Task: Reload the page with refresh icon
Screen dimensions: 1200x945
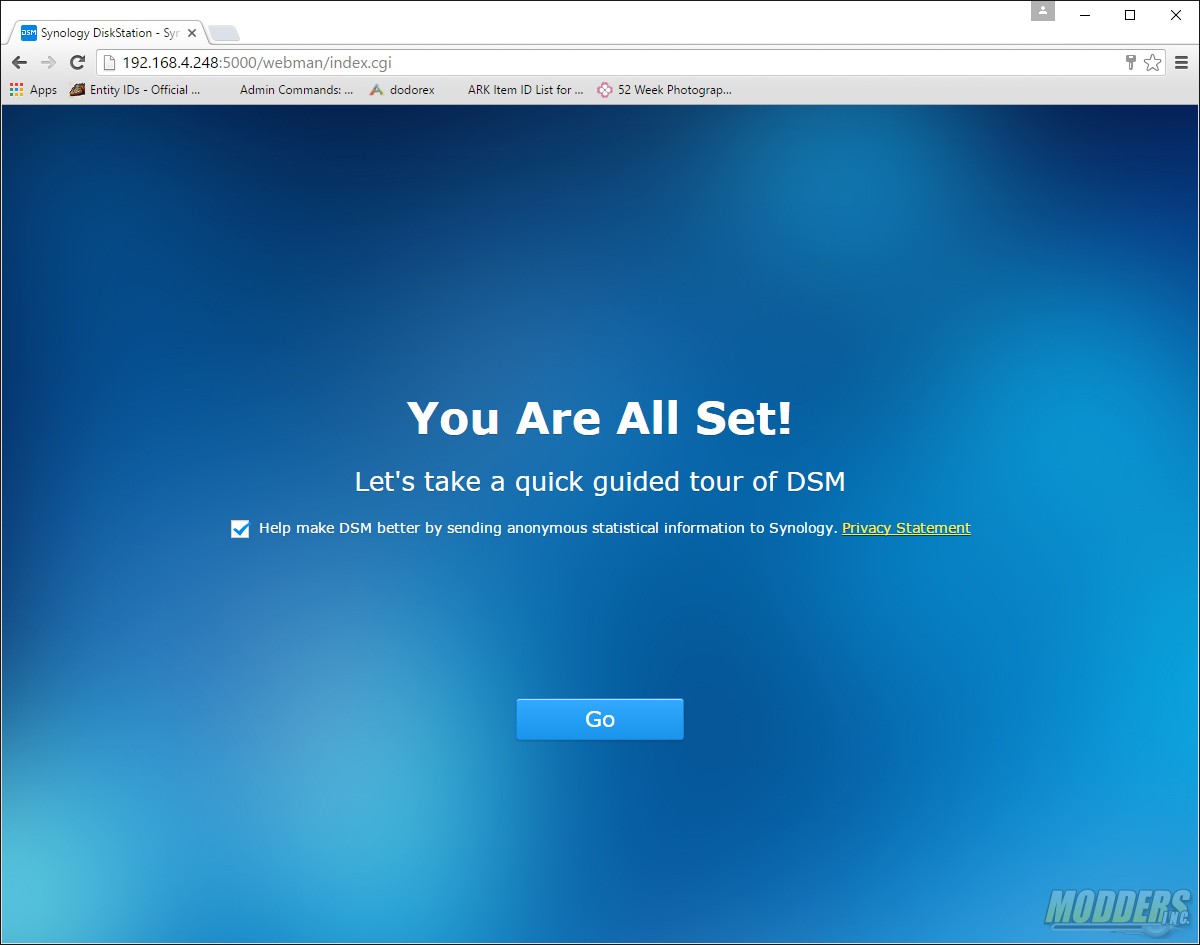Action: tap(77, 62)
